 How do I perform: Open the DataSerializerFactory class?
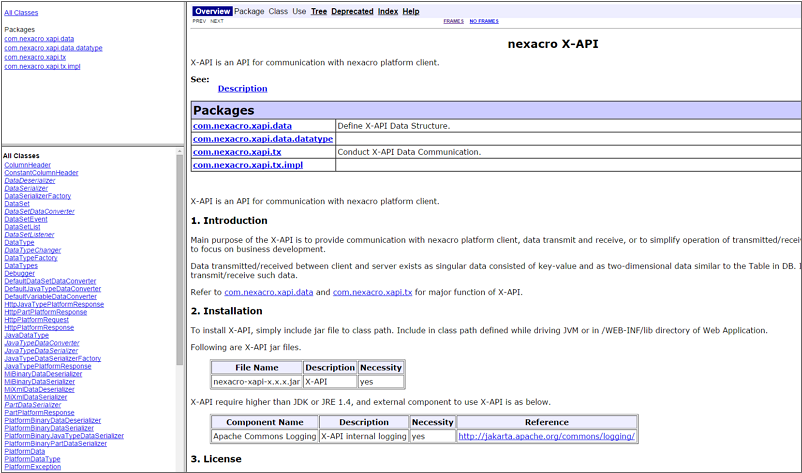click(x=38, y=196)
